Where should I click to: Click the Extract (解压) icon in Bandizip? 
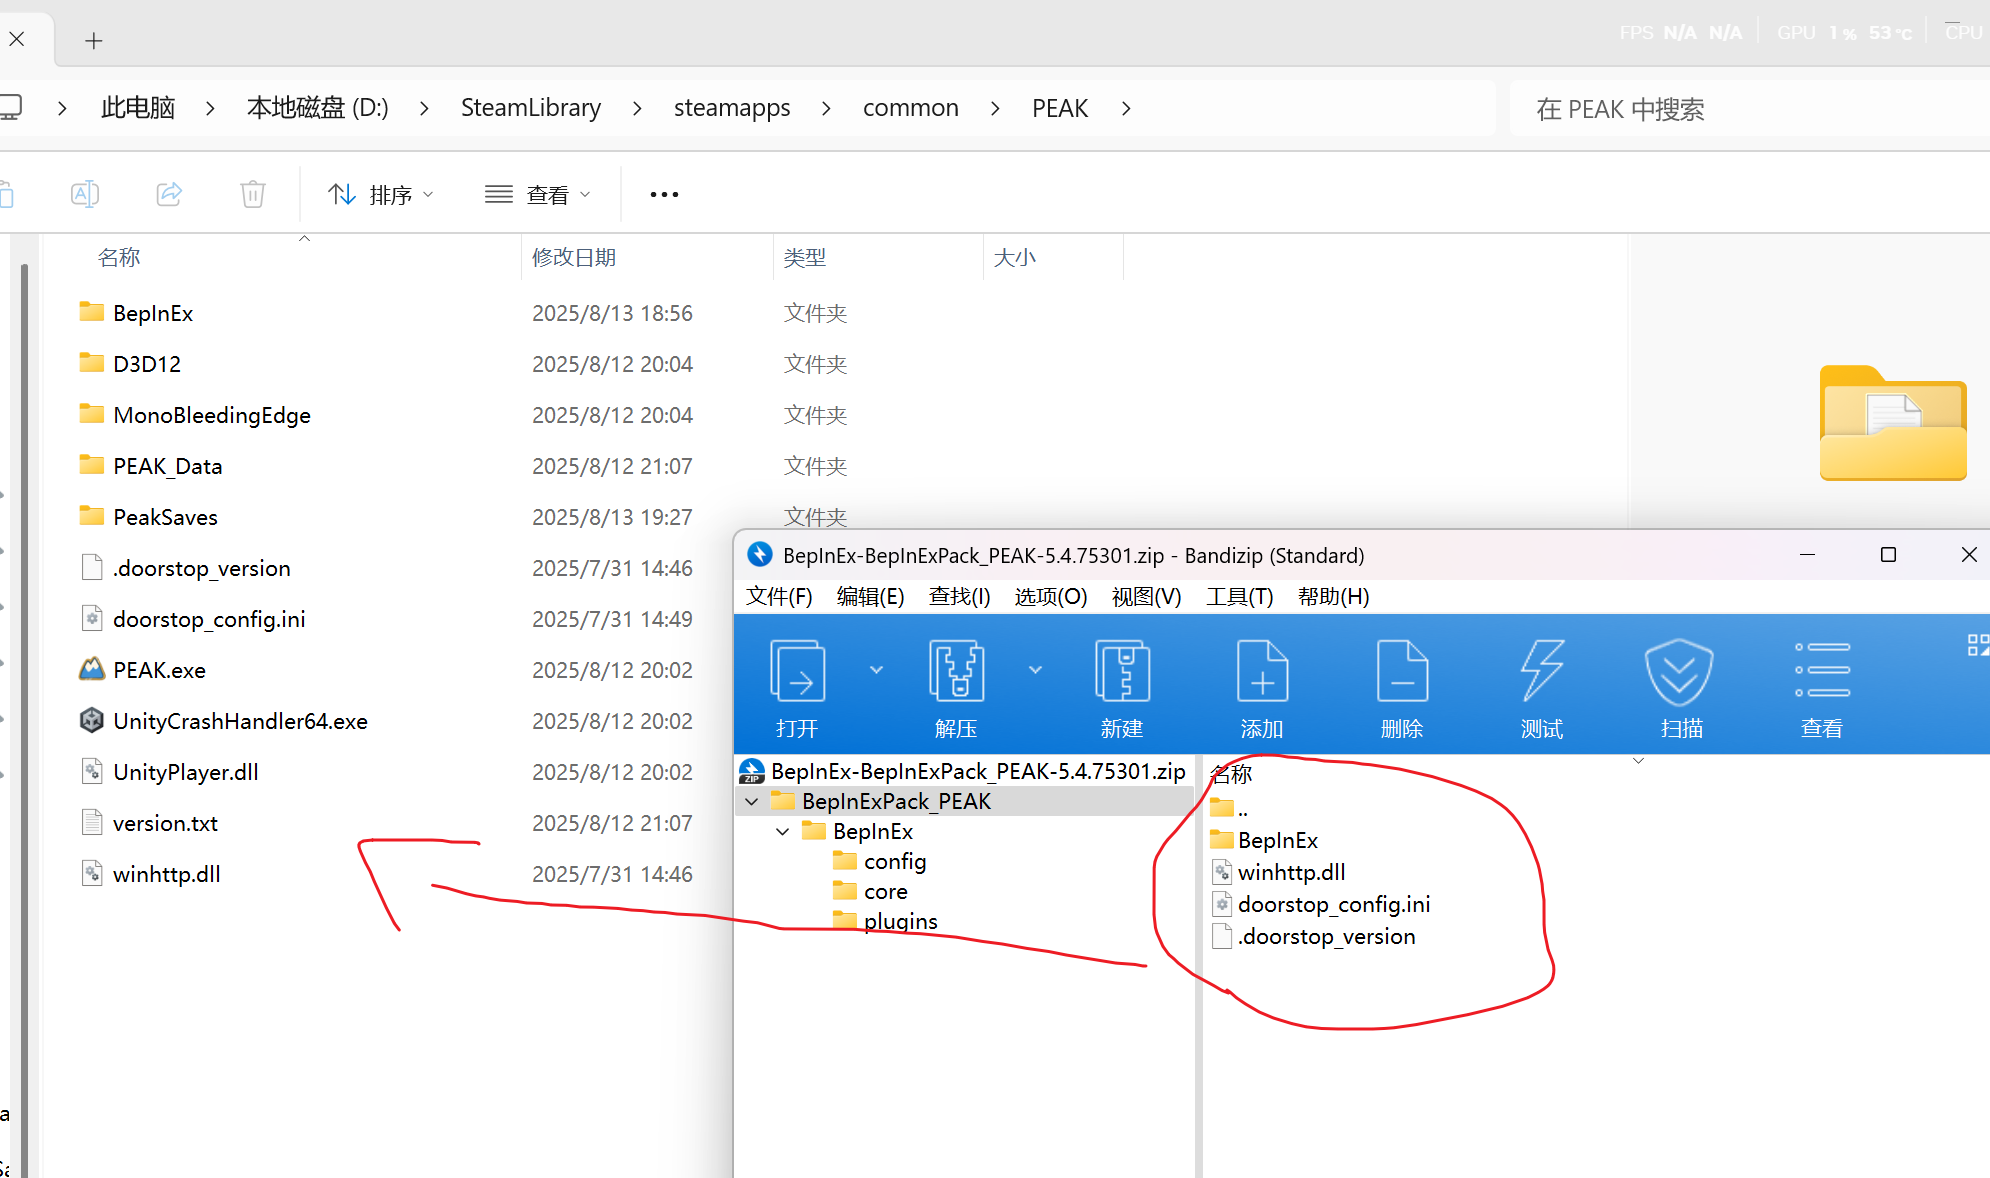point(956,671)
